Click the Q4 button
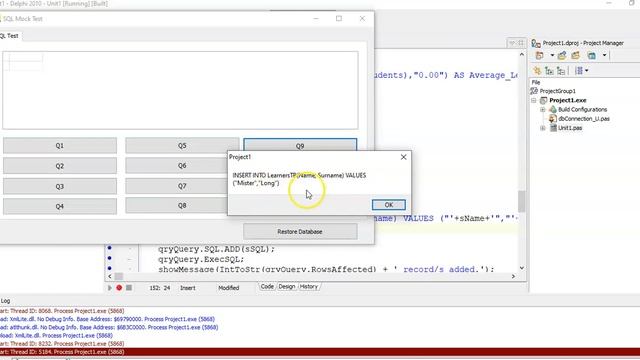 point(60,207)
